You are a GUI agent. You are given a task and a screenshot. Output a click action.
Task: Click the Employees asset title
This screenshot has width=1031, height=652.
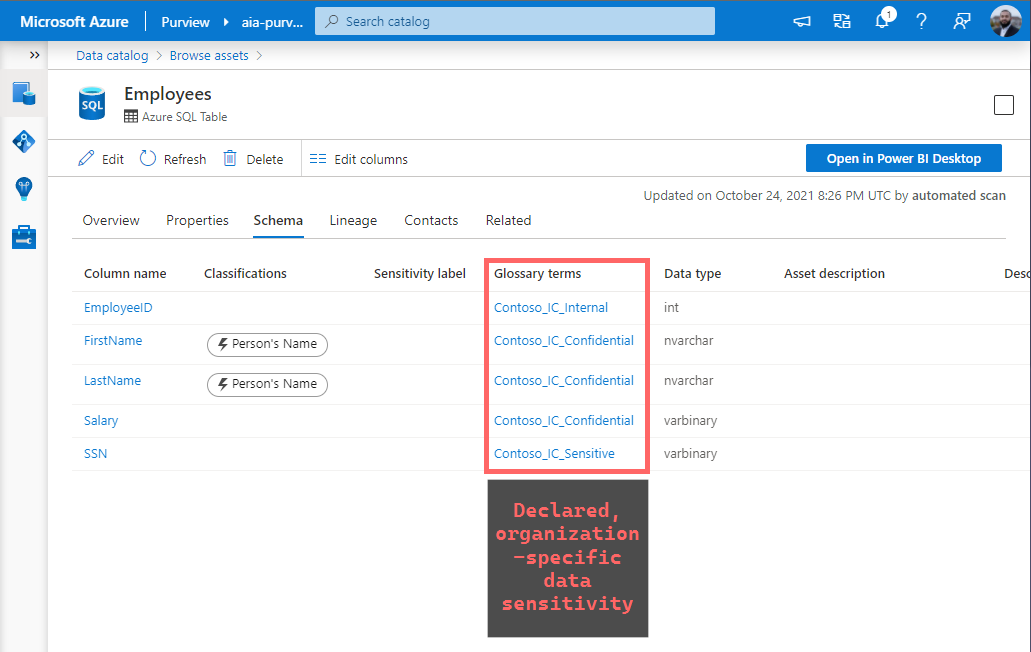168,94
